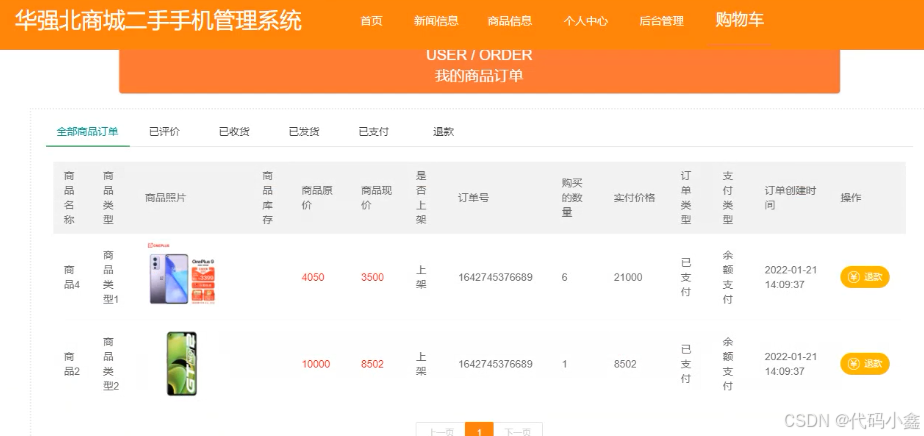Click the 商品照片 column header
The width and height of the screenshot is (924, 436).
[166, 198]
